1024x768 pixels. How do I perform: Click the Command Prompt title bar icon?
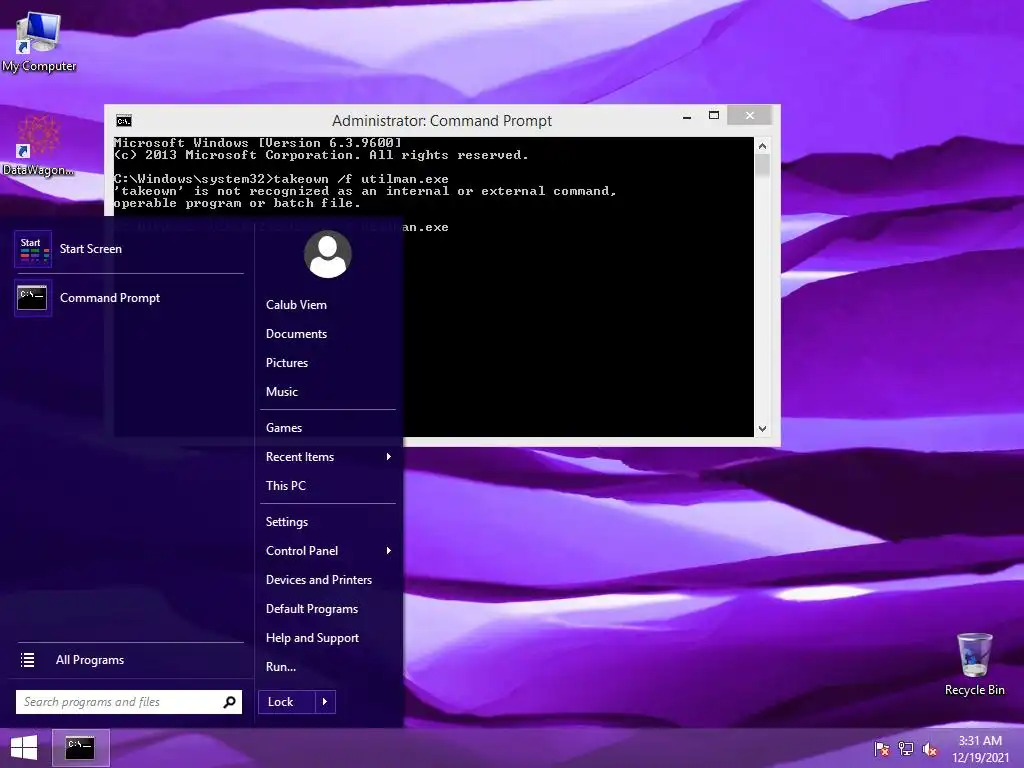click(x=124, y=121)
